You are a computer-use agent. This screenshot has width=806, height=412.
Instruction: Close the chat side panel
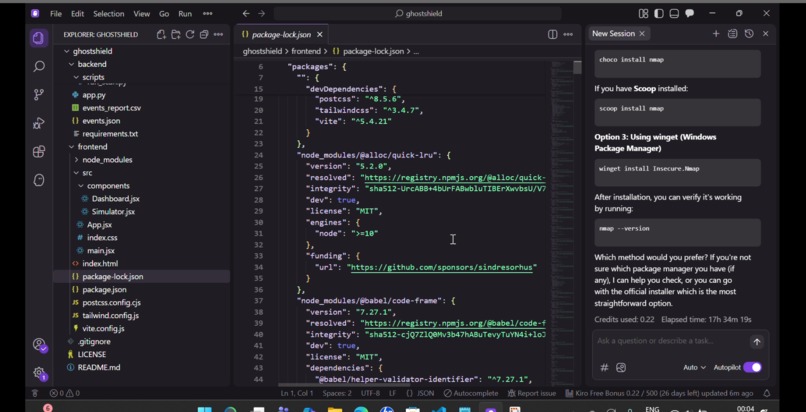tap(765, 34)
